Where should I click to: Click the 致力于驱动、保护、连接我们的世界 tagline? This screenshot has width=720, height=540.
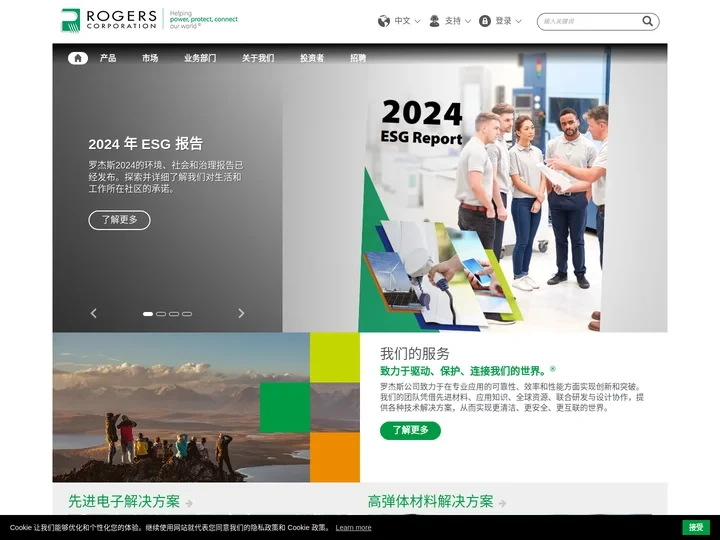click(x=467, y=371)
